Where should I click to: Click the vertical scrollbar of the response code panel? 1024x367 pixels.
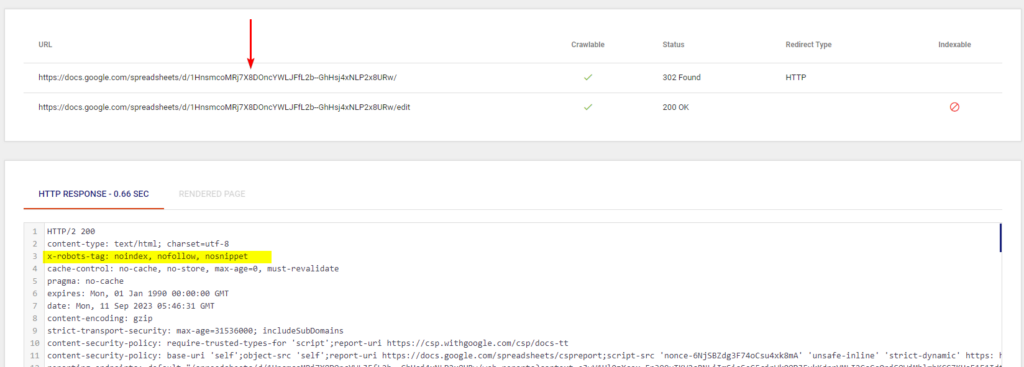(x=1000, y=238)
